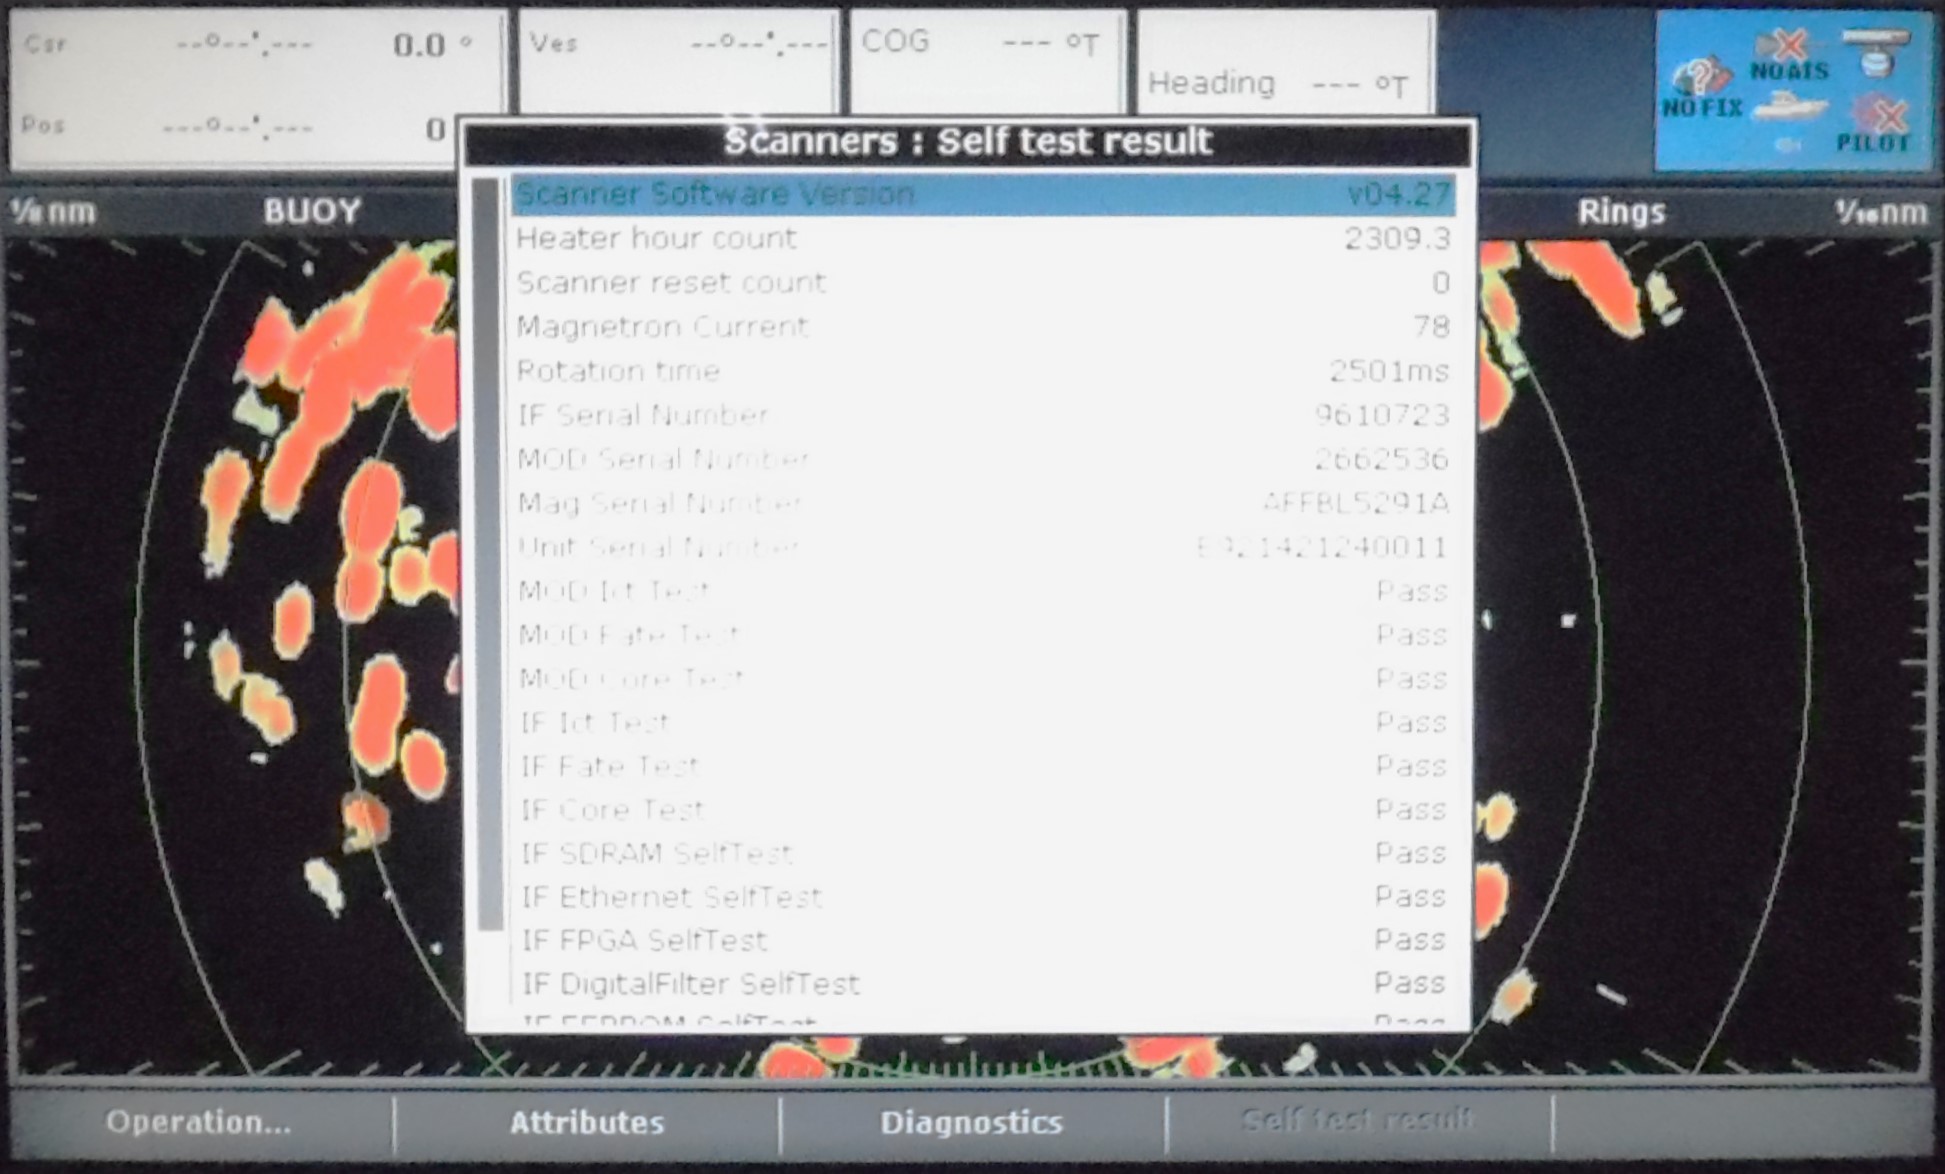Click the radar scanner status icon
1945x1174 pixels.
(1877, 52)
